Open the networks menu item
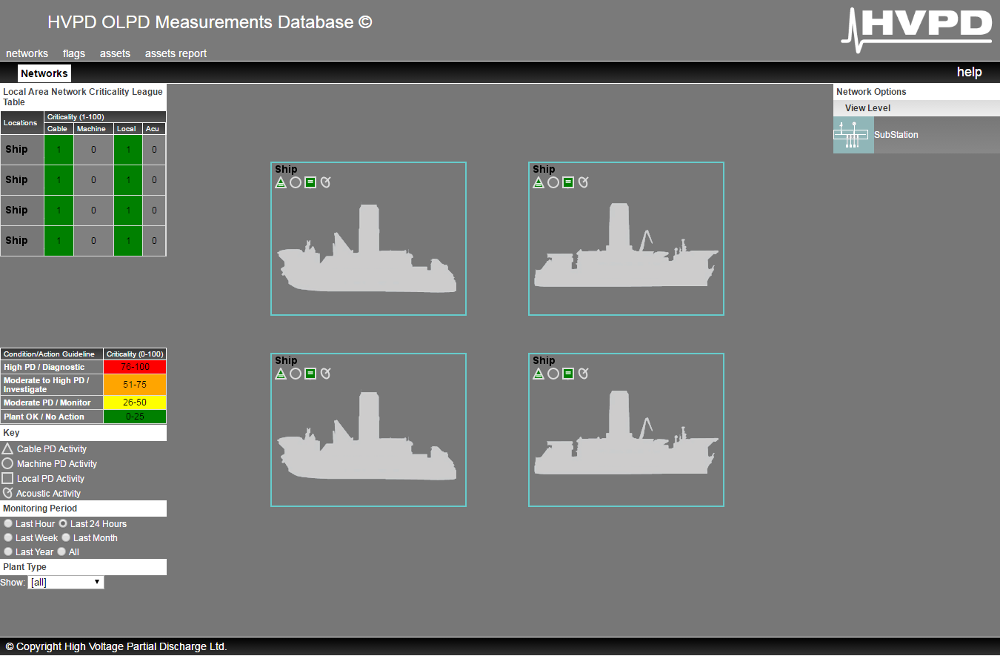The width and height of the screenshot is (1000, 656). (x=27, y=54)
